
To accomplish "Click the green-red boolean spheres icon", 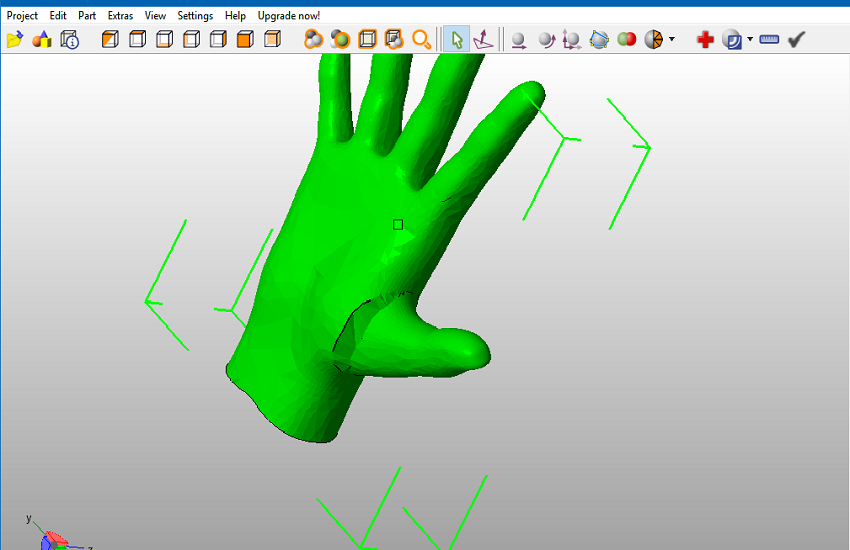I will pyautogui.click(x=627, y=39).
